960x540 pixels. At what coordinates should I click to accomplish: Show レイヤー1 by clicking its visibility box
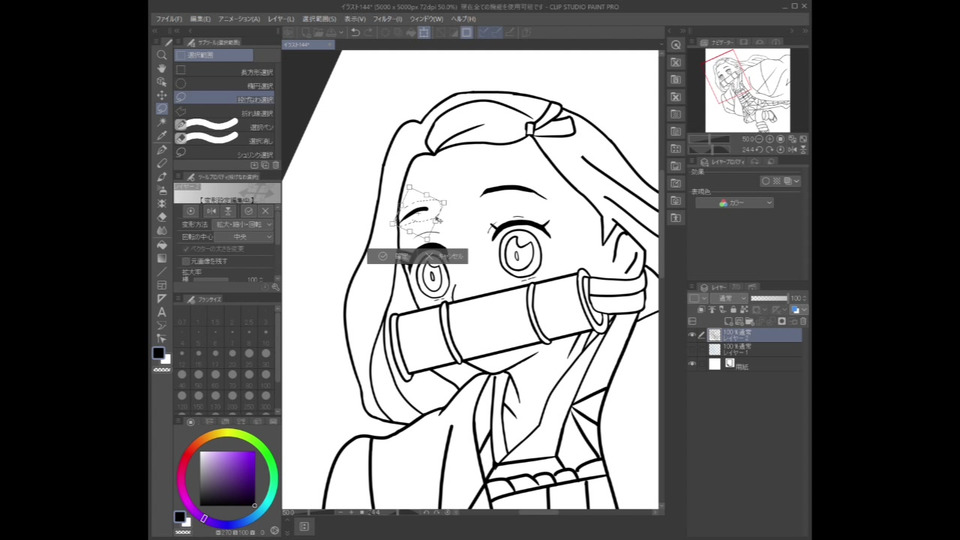point(692,350)
